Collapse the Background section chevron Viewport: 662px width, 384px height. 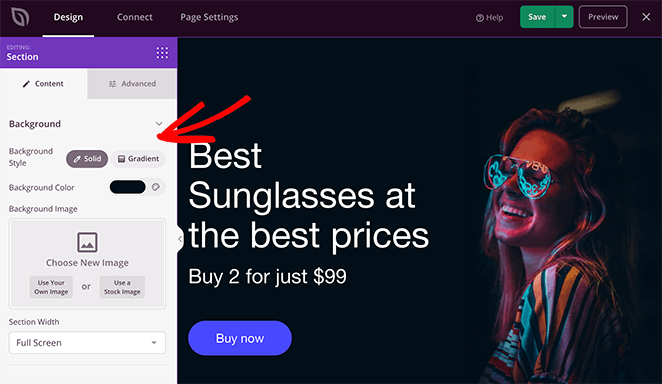(159, 124)
